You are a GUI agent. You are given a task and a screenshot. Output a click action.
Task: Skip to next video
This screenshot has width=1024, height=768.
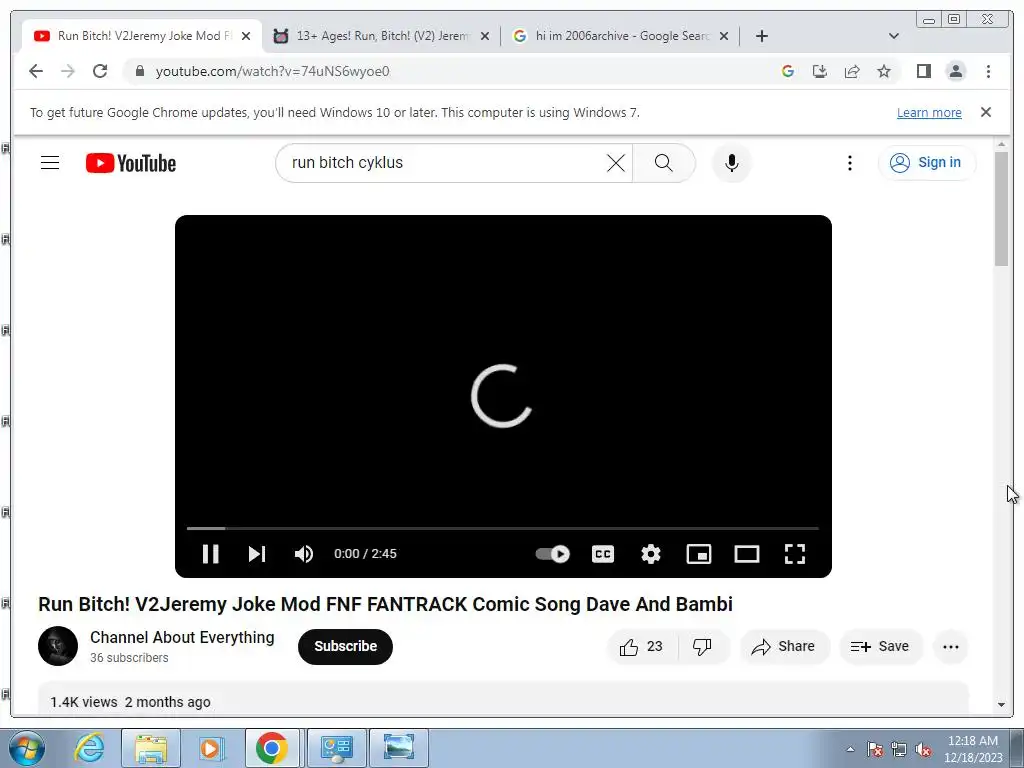(257, 554)
